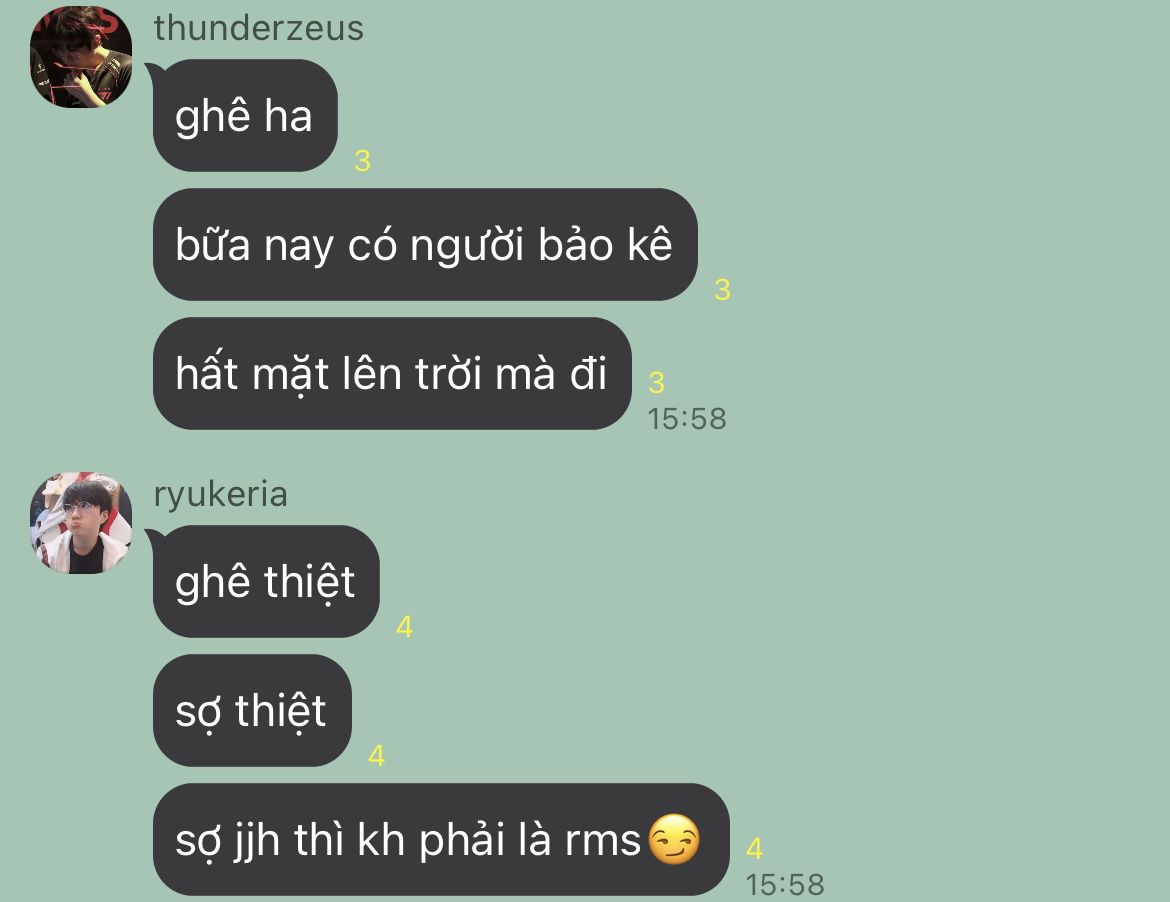Open ryukeria profile avatar
The height and width of the screenshot is (902, 1170).
[x=81, y=522]
